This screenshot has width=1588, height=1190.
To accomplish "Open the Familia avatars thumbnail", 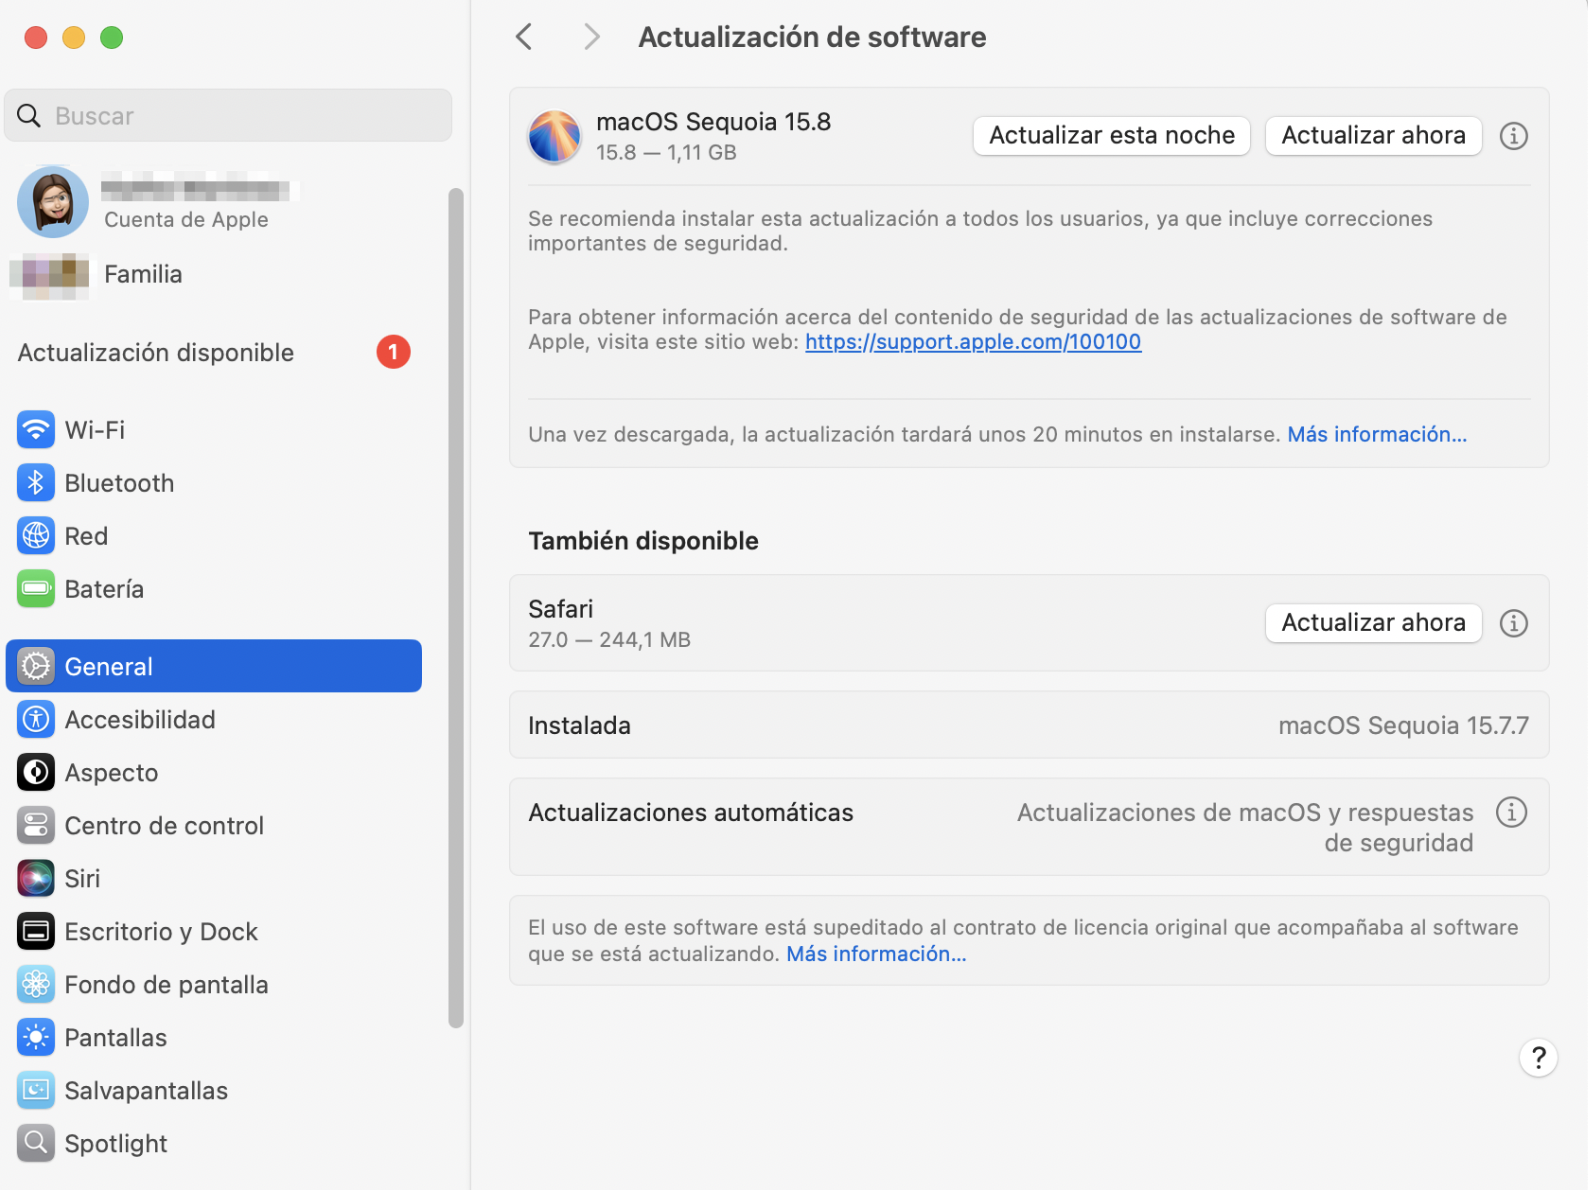I will (49, 276).
